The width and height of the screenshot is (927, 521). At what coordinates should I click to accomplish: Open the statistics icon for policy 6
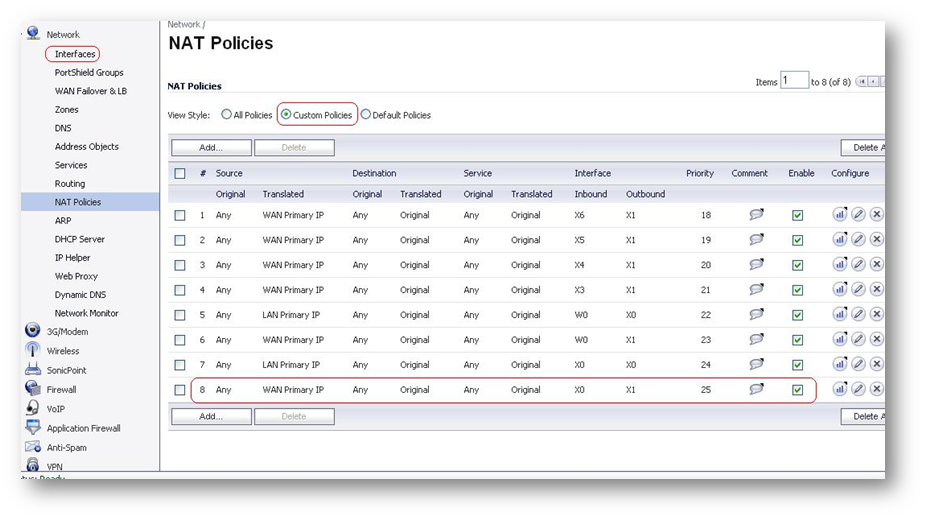click(x=839, y=339)
